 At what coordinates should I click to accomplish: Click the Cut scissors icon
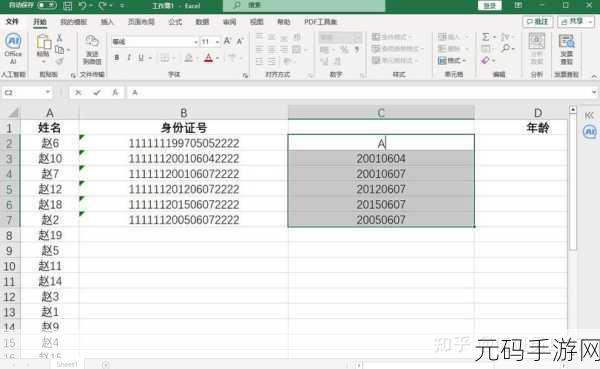(x=59, y=38)
